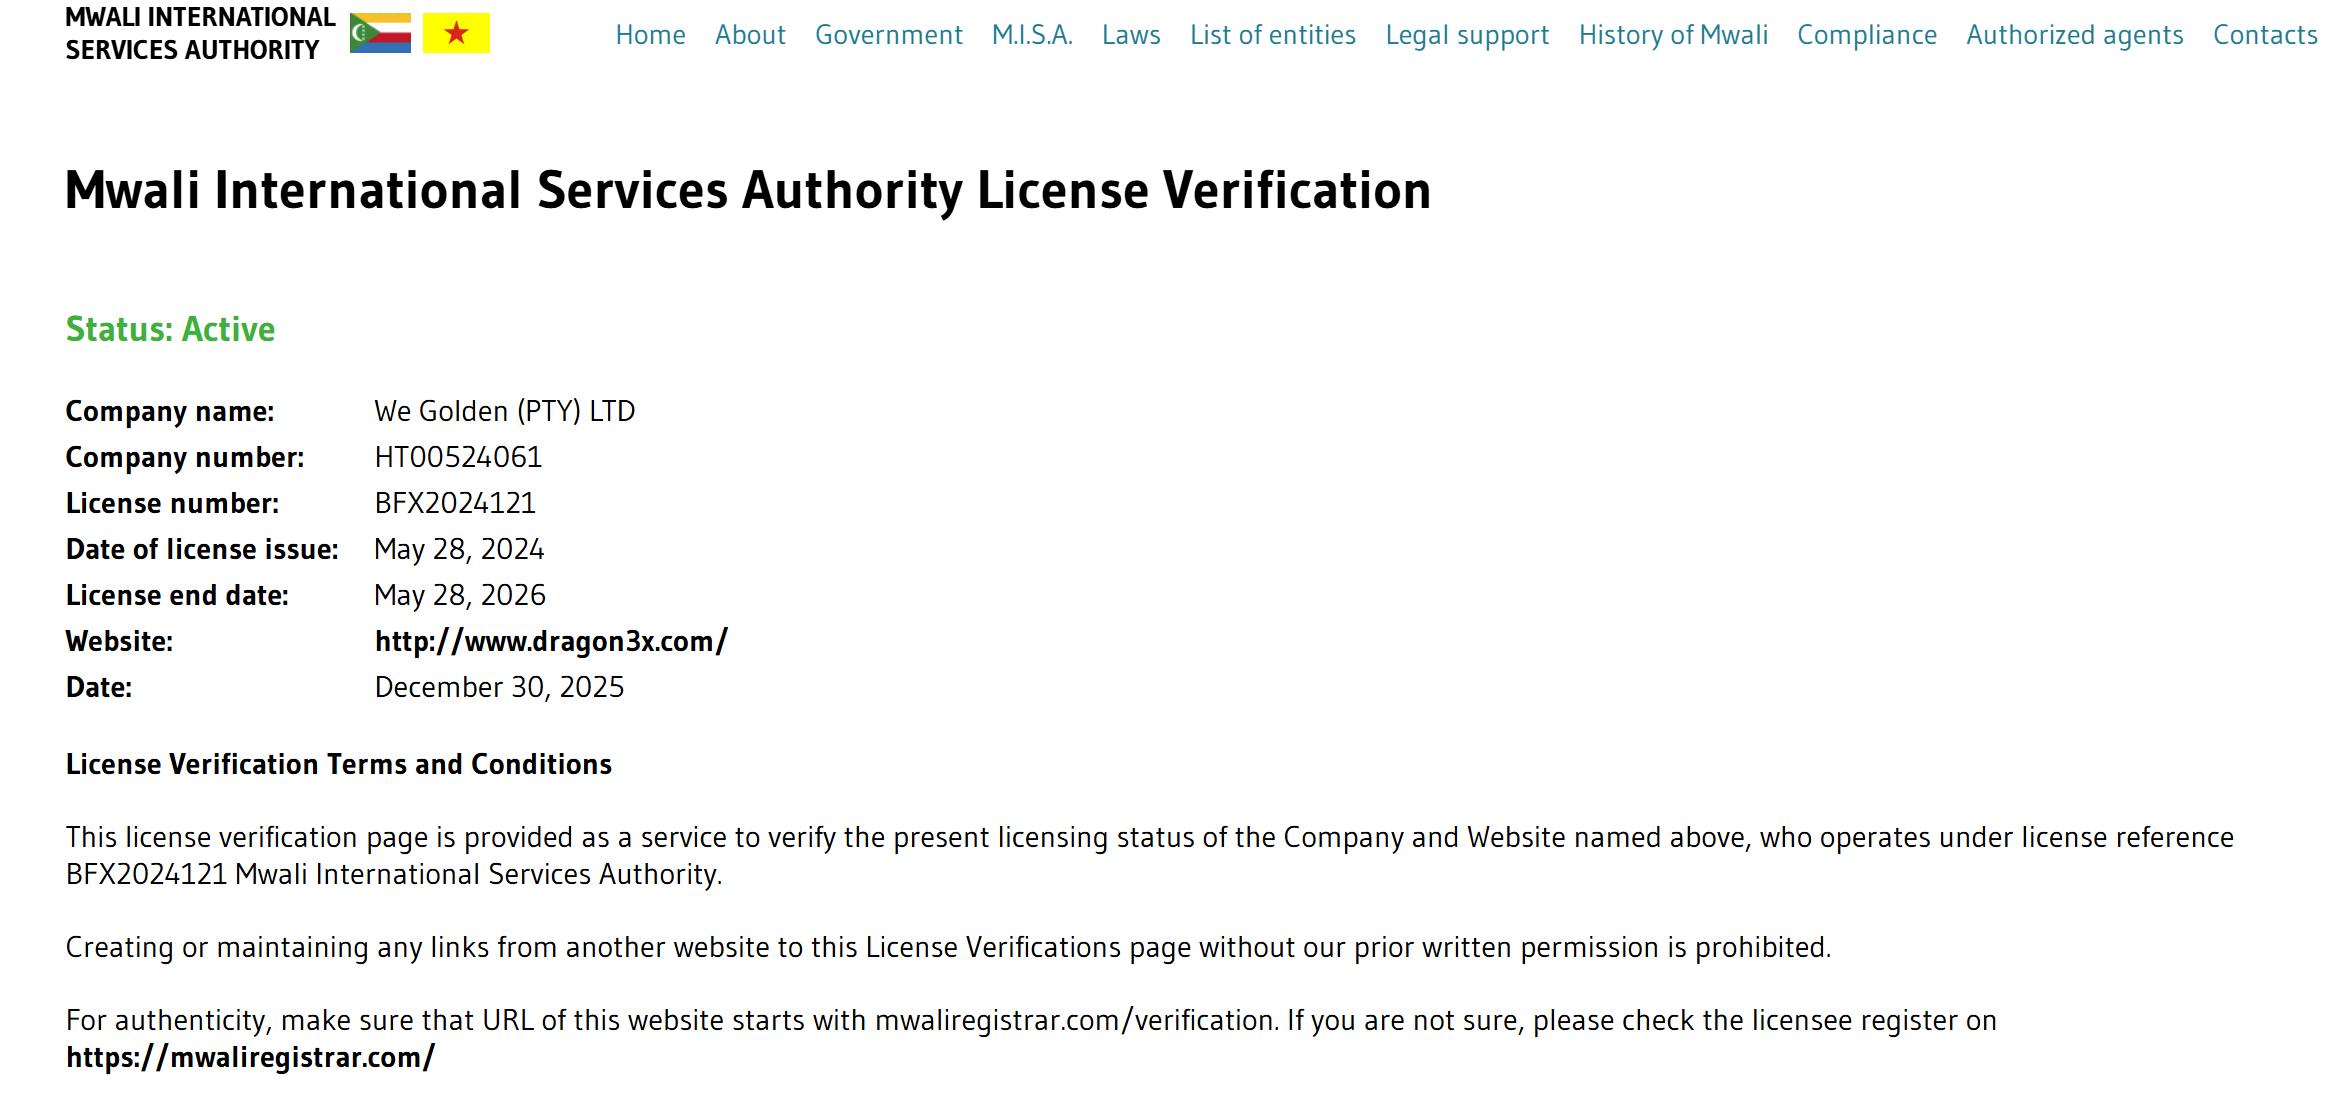2345x1098 pixels.
Task: Open the Home menu item
Action: (650, 35)
